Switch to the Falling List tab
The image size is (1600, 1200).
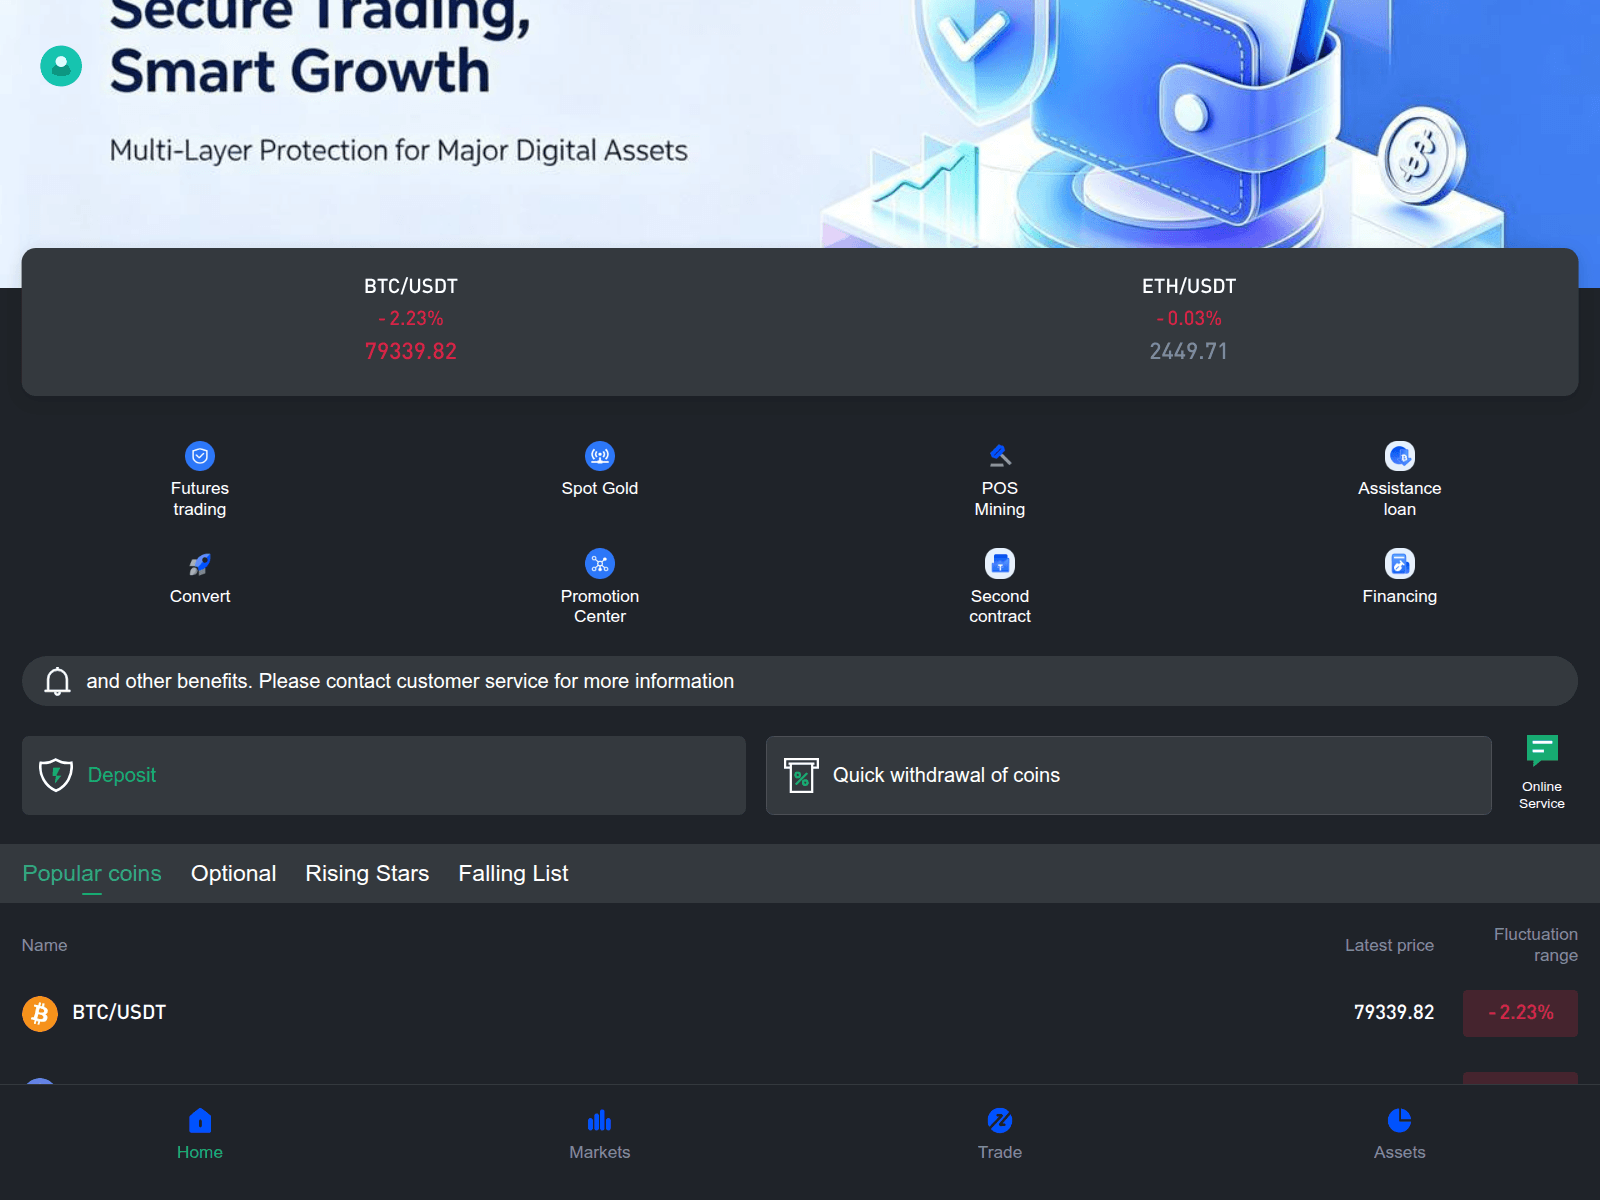tap(513, 873)
